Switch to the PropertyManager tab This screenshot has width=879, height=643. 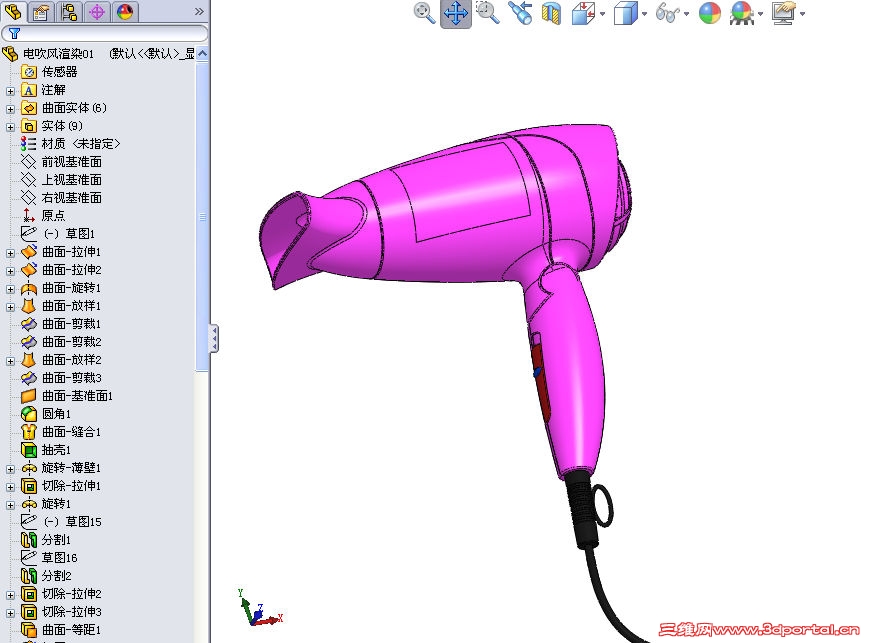click(x=40, y=12)
